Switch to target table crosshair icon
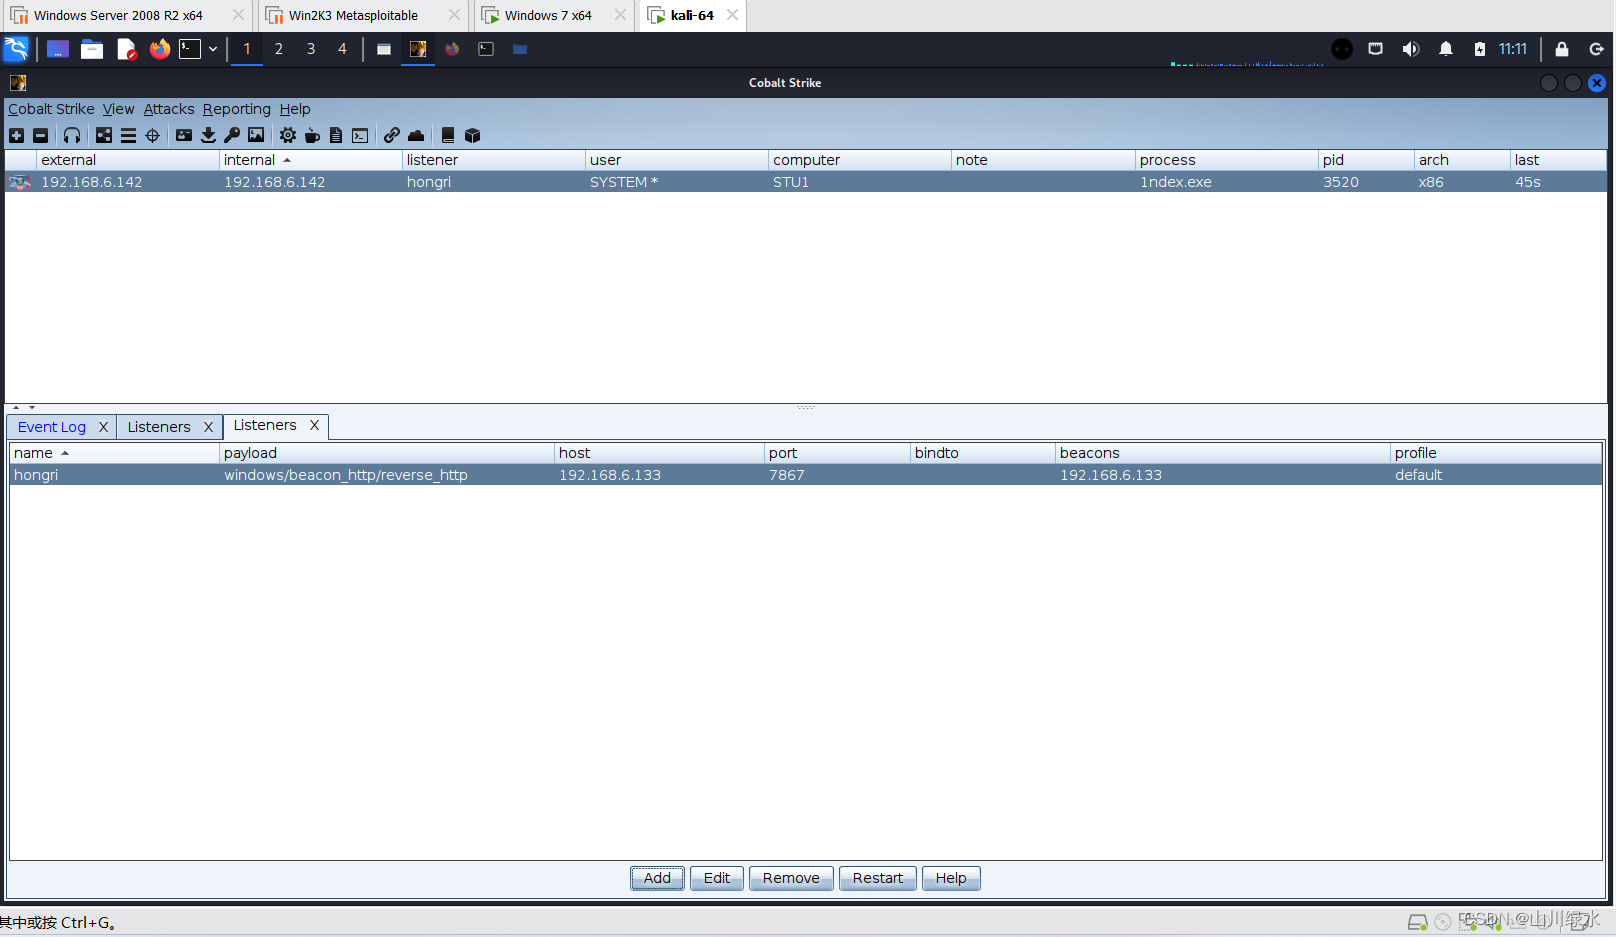 click(x=152, y=136)
